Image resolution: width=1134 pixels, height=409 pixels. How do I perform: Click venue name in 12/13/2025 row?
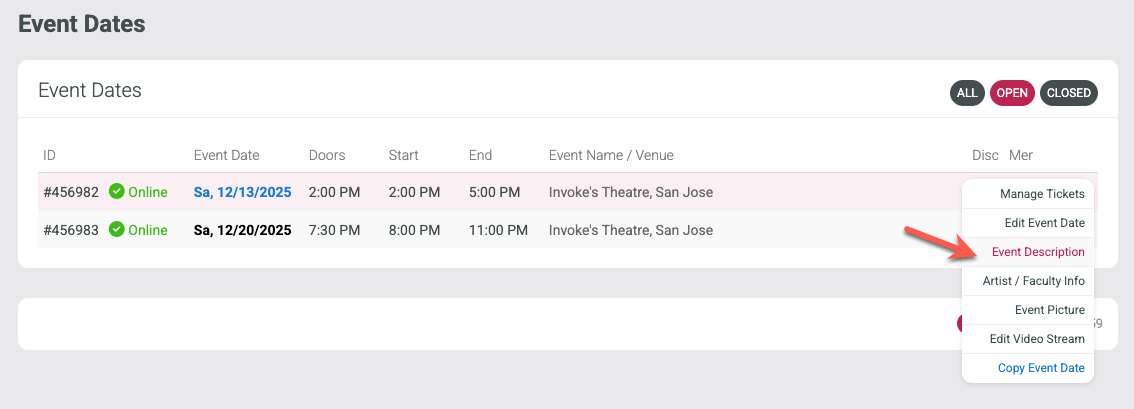click(631, 192)
